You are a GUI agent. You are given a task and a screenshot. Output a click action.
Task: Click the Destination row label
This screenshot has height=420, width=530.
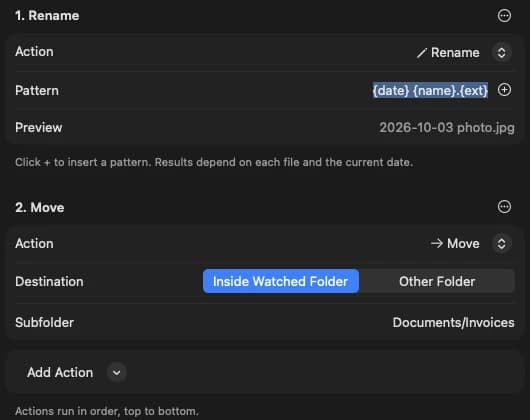tap(49, 281)
